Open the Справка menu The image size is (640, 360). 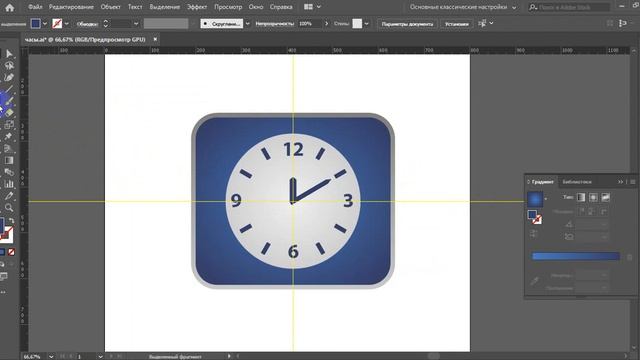click(x=281, y=7)
